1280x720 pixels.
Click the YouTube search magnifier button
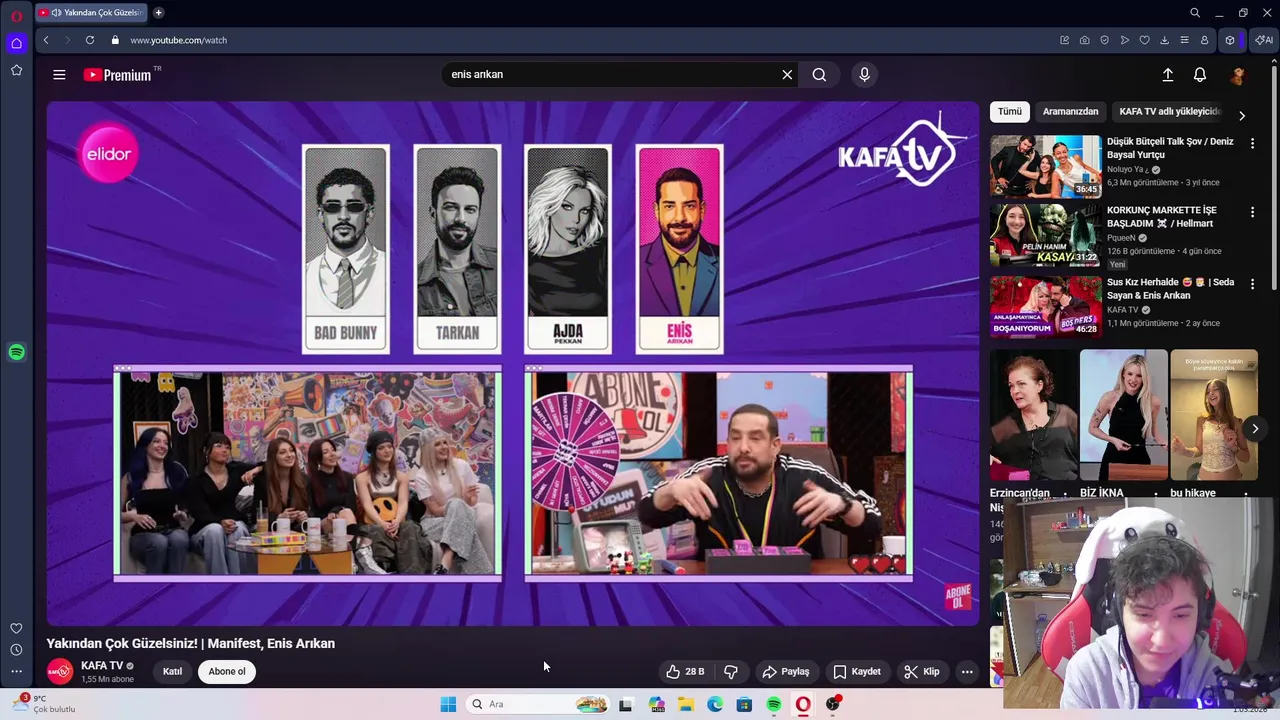[x=819, y=75]
